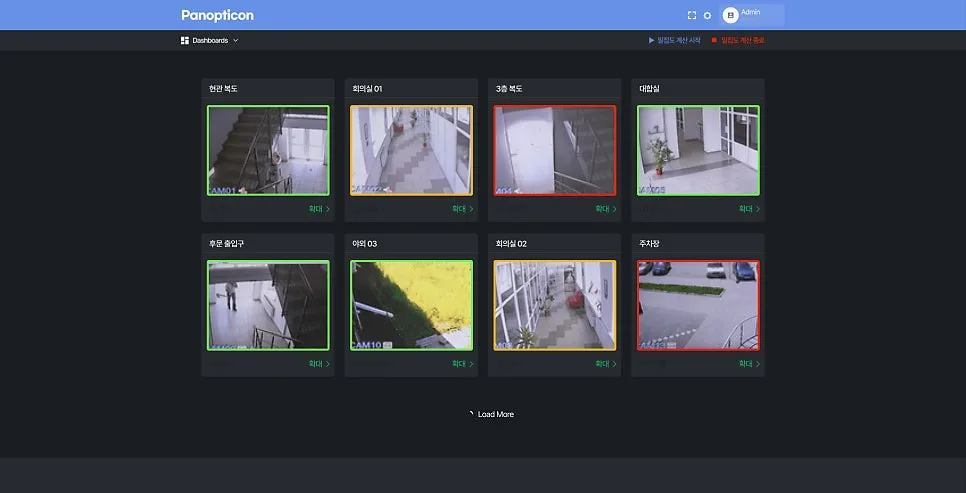This screenshot has width=966, height=493.
Task: Click the Admin account name
Action: coord(750,12)
